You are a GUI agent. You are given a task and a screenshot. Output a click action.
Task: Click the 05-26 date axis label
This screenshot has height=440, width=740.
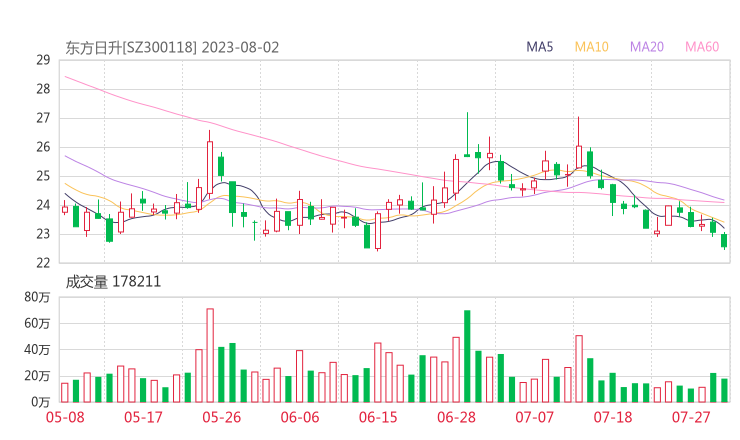(x=221, y=417)
